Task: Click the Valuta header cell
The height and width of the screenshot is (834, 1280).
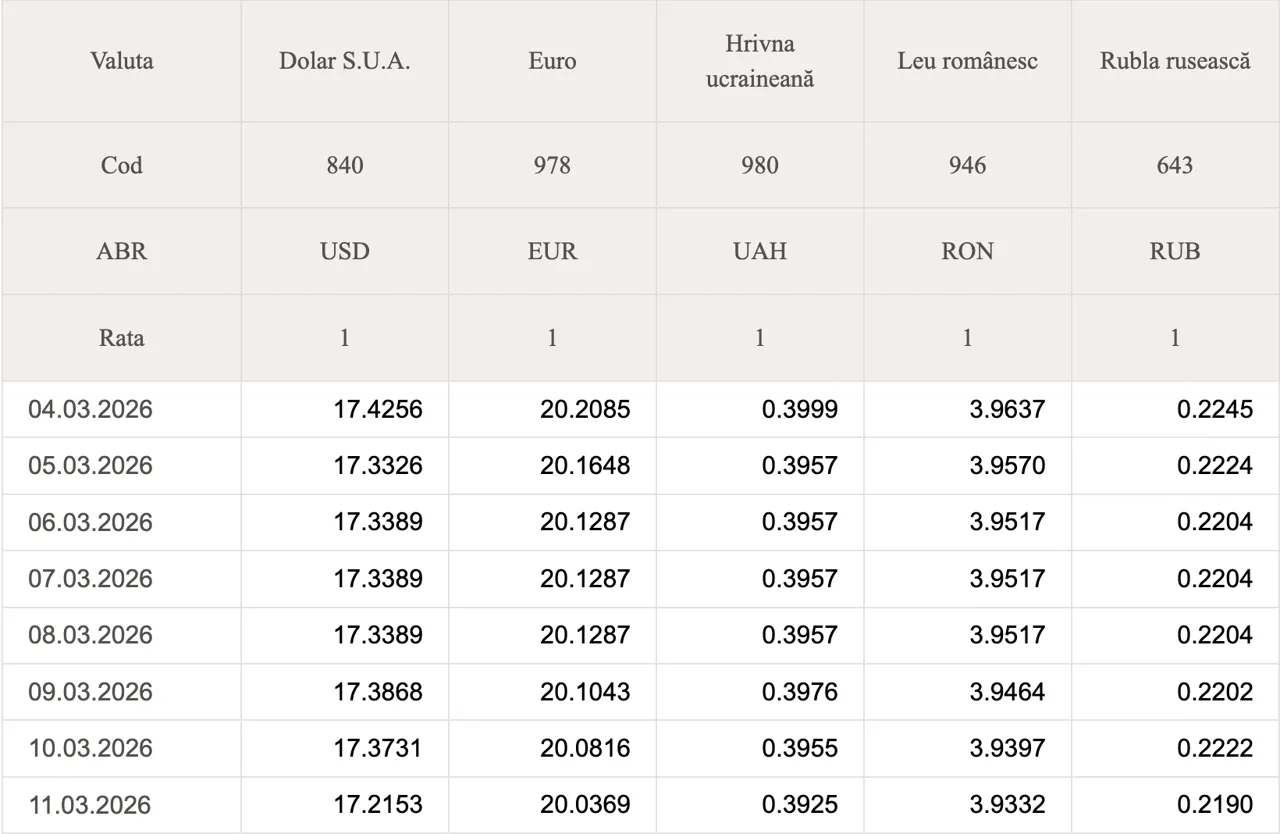Action: [x=122, y=61]
